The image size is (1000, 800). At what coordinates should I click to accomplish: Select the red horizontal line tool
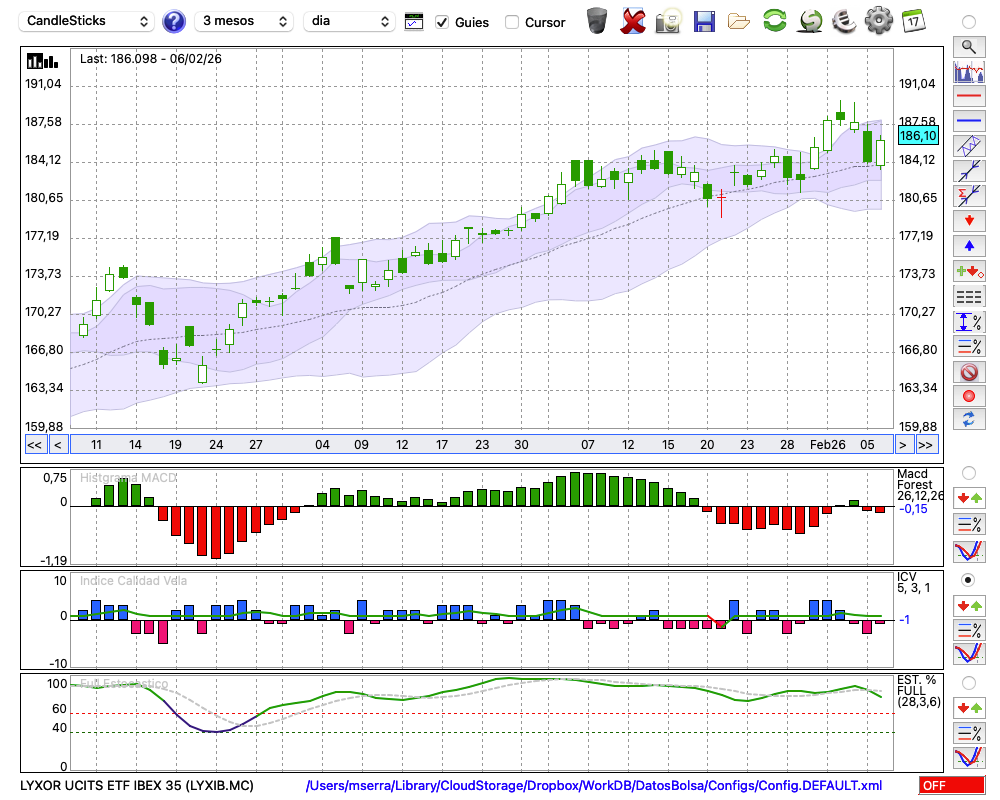(969, 96)
